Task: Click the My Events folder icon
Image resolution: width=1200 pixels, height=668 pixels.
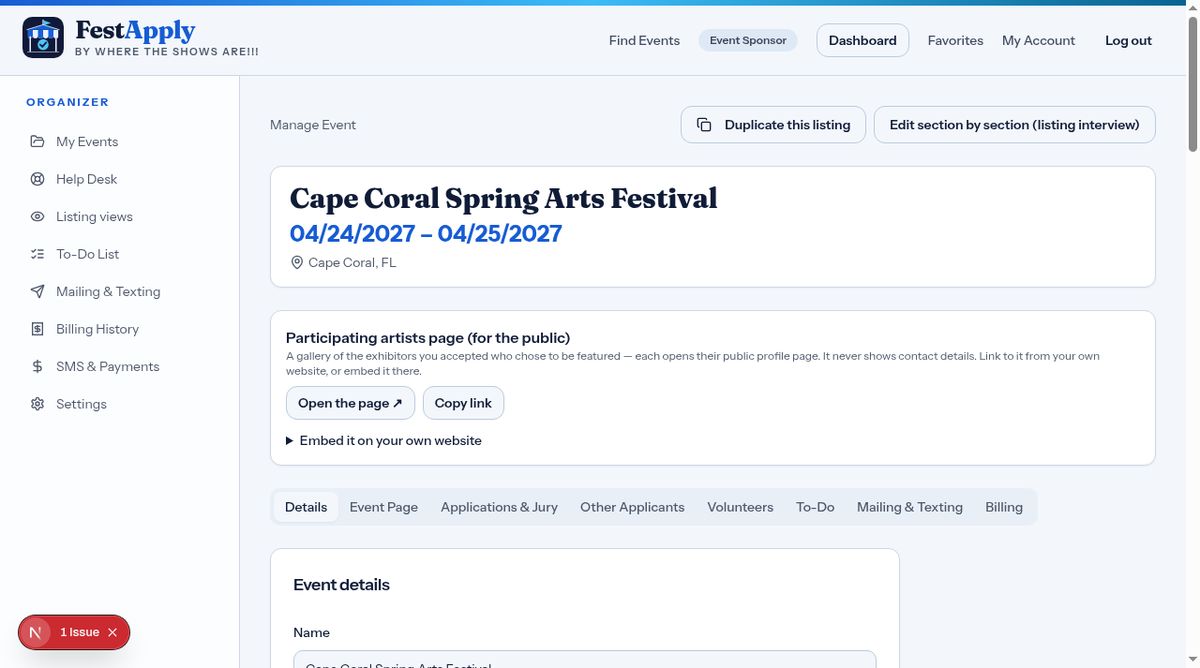Action: (37, 141)
